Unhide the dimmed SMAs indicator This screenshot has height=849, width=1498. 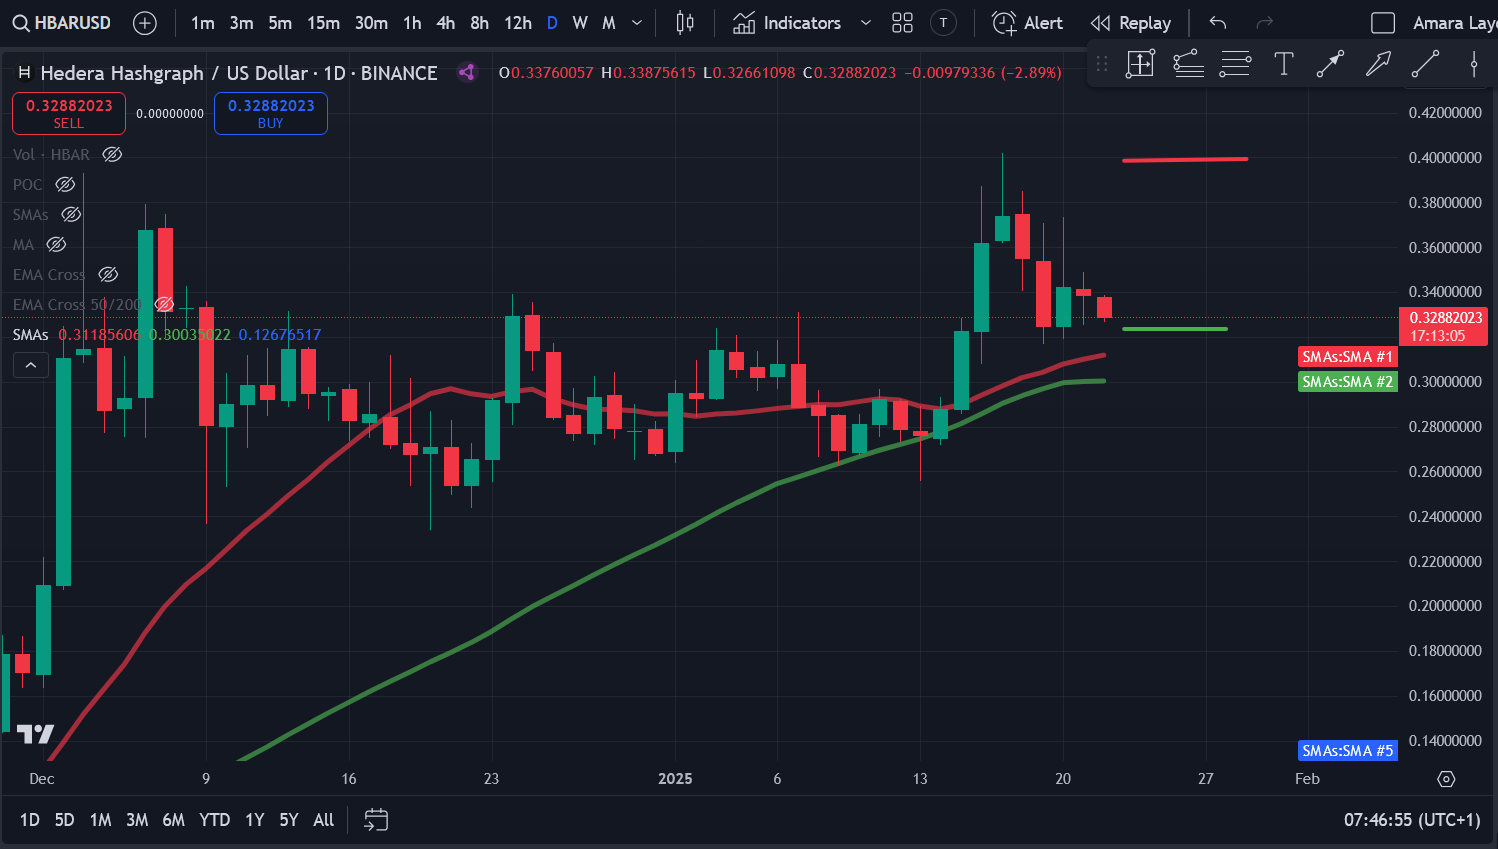click(x=71, y=214)
